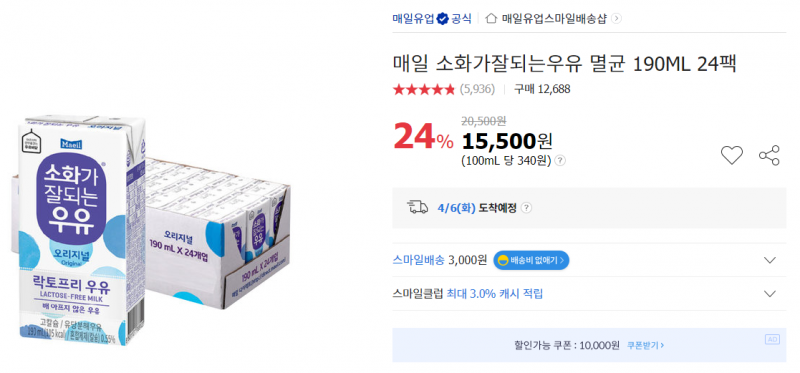Click the blue verified badge by 매일유업

tap(442, 19)
